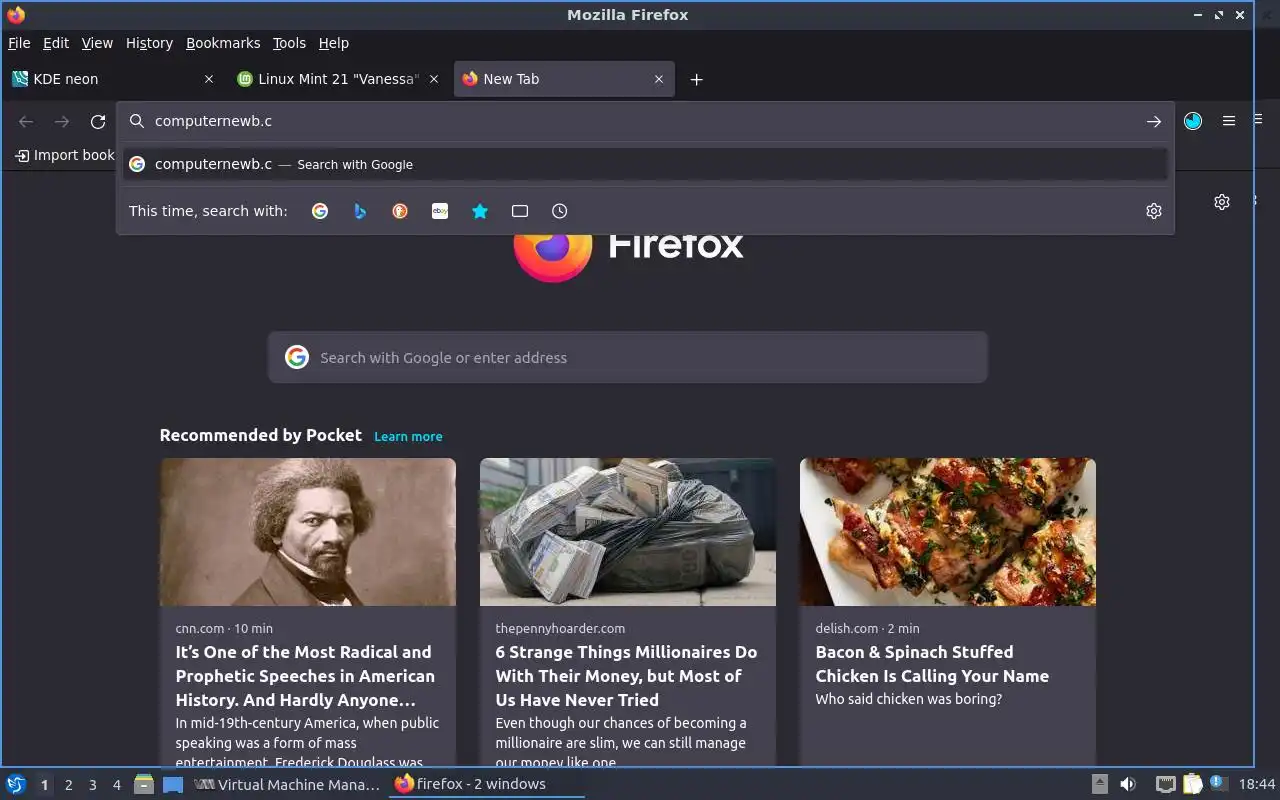Switch to virtual desktop 3
Viewport: 1280px width, 800px height.
click(x=92, y=785)
